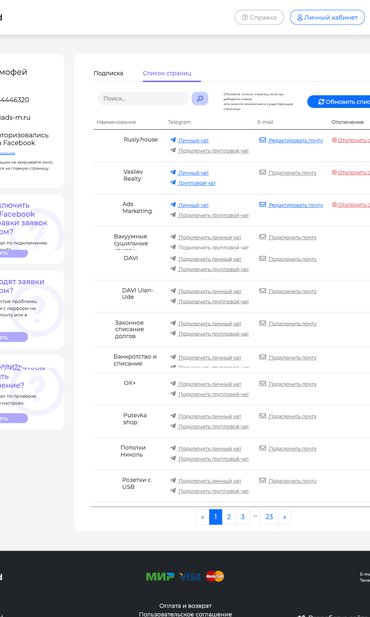370x617 pixels.
Task: Click the МИР payment logo in footer
Action: point(160,576)
